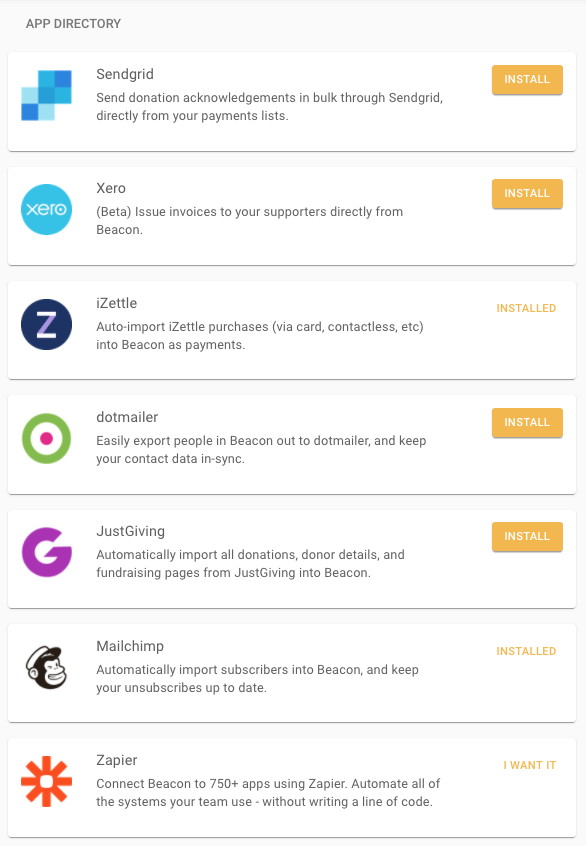Install the Xero integration
This screenshot has width=586, height=846.
point(527,194)
